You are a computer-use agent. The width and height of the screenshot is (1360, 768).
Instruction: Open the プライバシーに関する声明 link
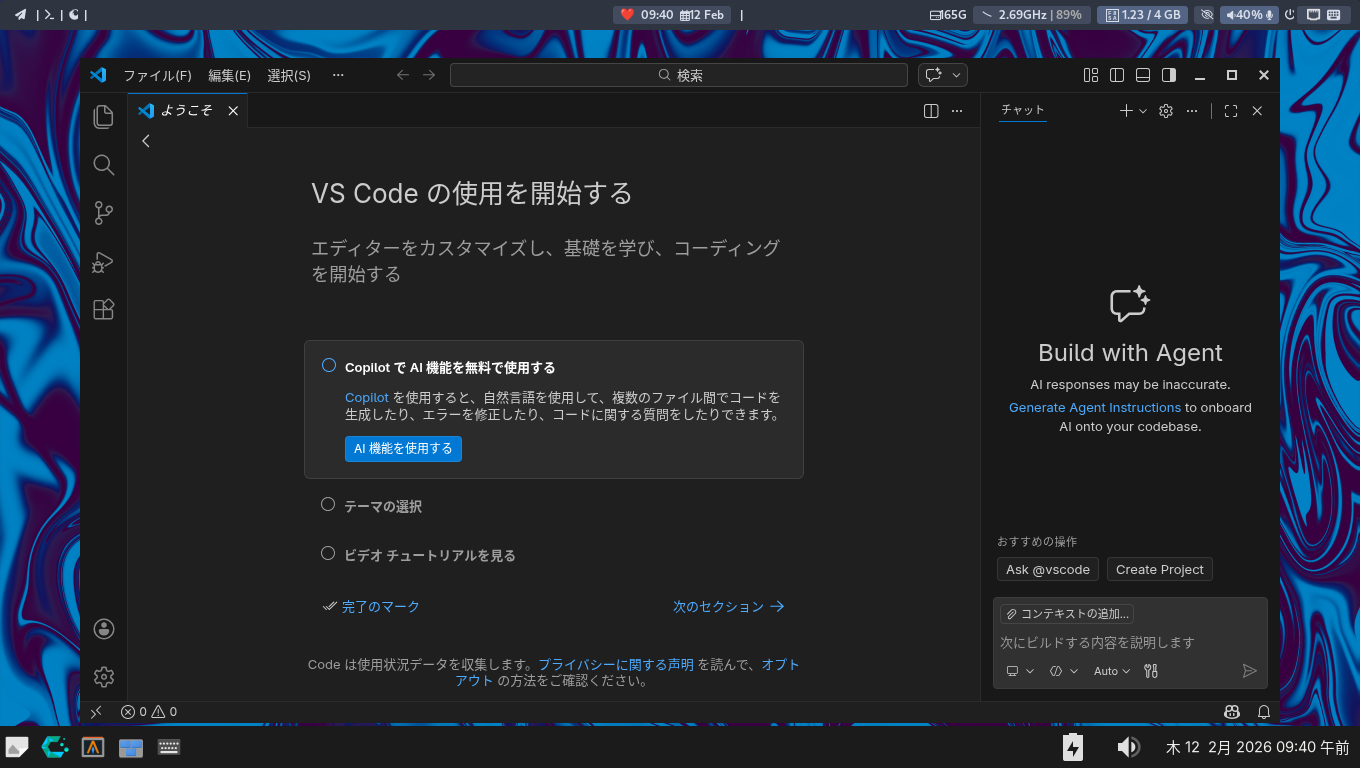pyautogui.click(x=616, y=664)
